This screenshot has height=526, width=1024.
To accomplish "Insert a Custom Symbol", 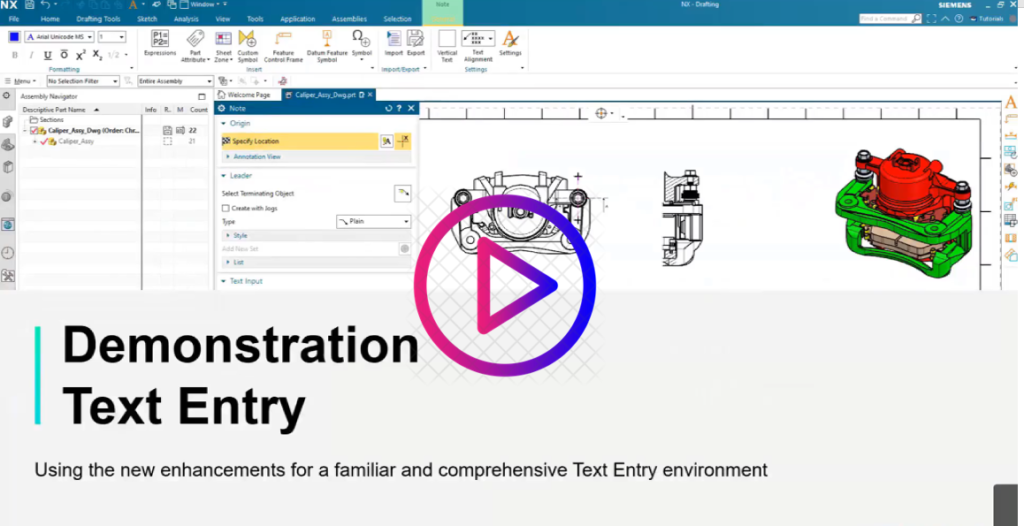I will point(247,40).
